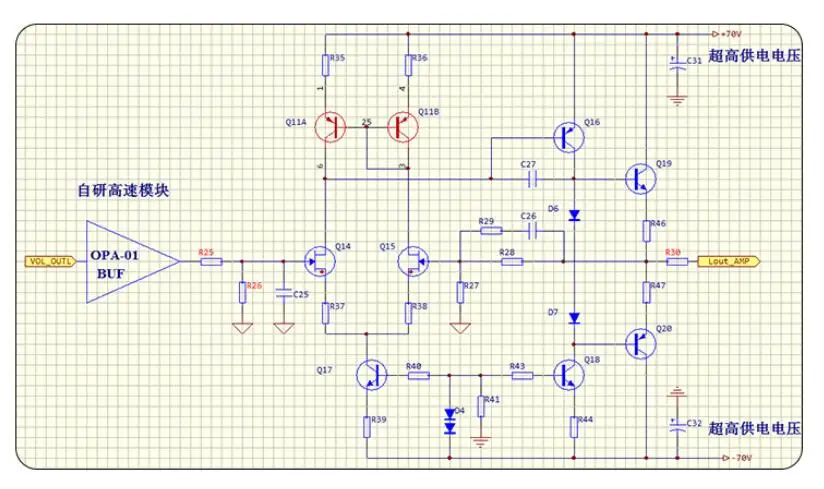Select resistor R38 symbol
The height and width of the screenshot is (489, 824).
tap(408, 313)
